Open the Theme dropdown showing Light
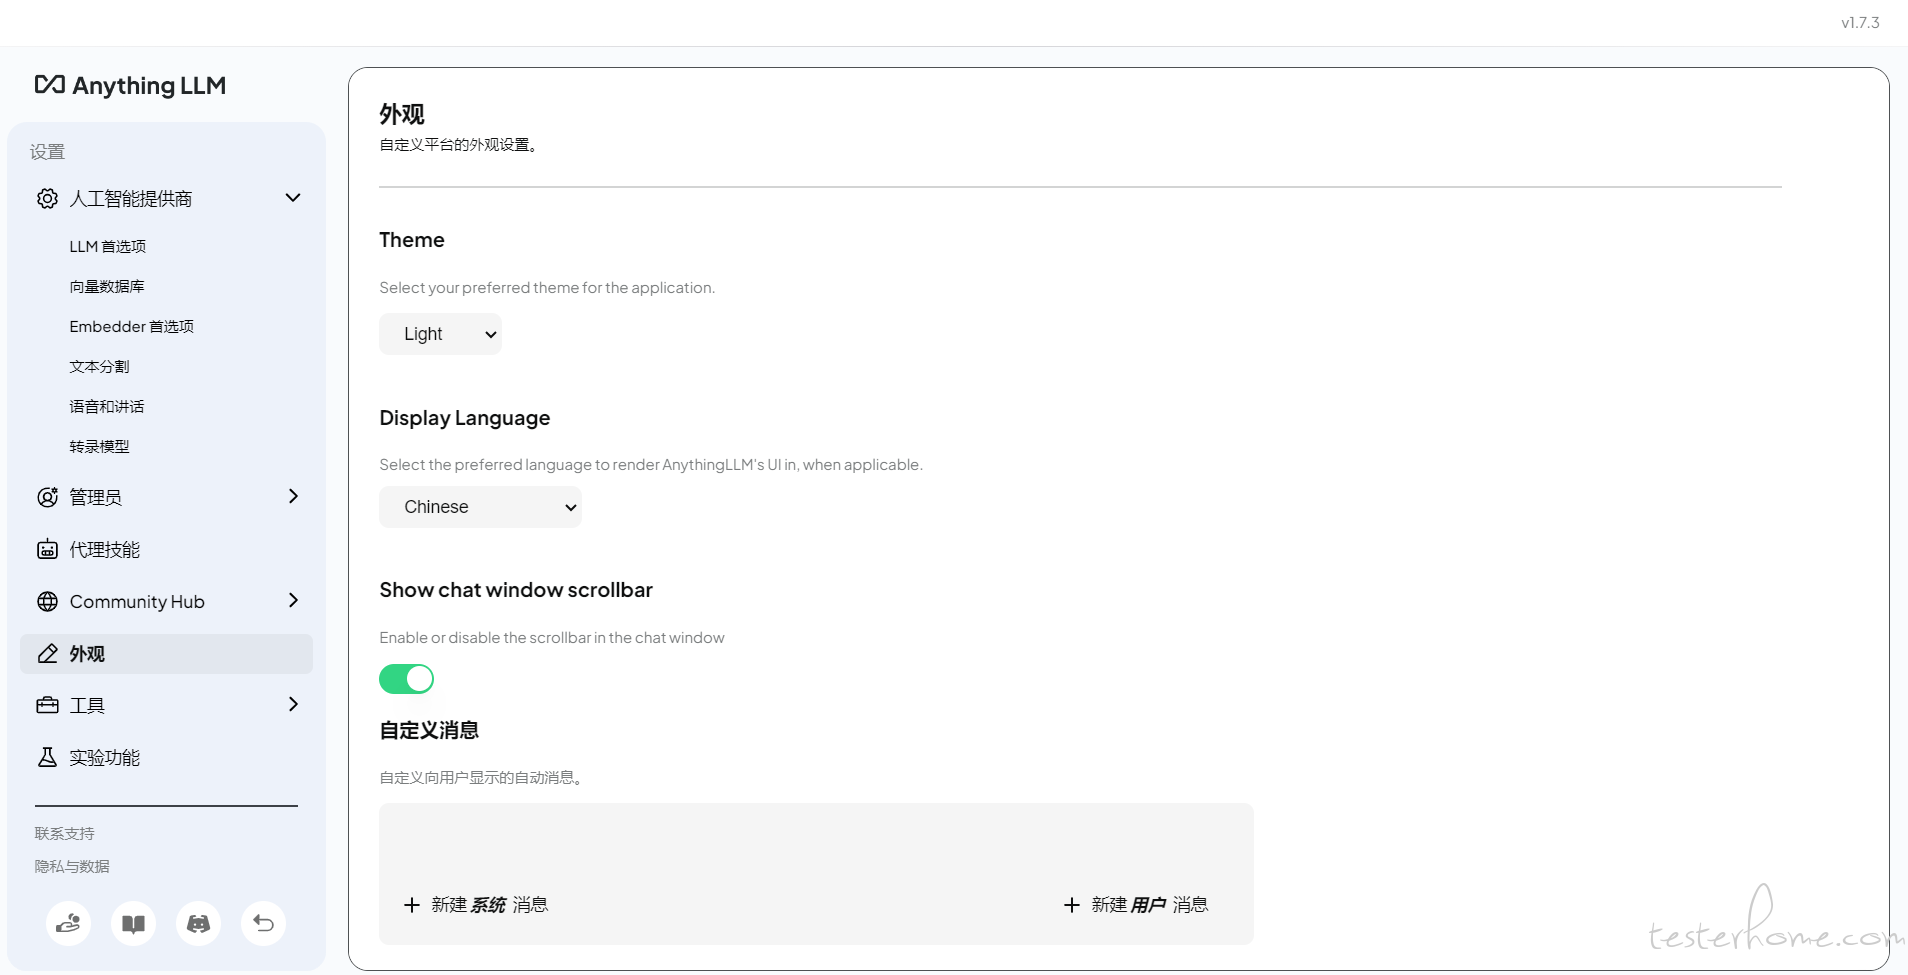Image resolution: width=1908 pixels, height=975 pixels. point(440,334)
